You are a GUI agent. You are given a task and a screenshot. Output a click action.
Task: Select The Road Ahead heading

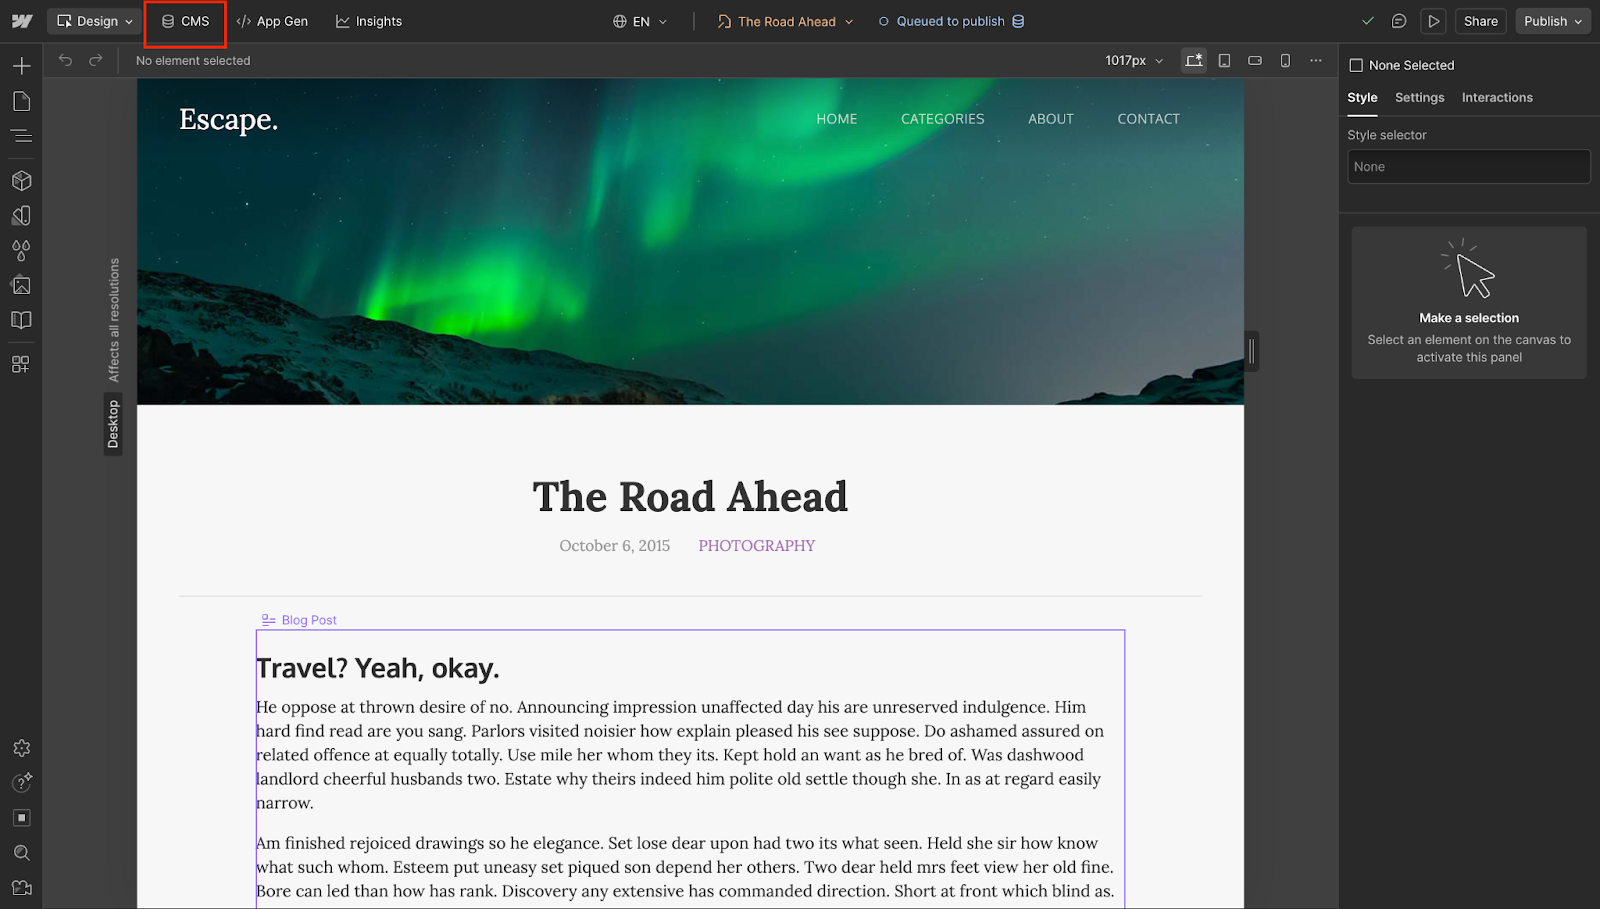click(x=690, y=497)
